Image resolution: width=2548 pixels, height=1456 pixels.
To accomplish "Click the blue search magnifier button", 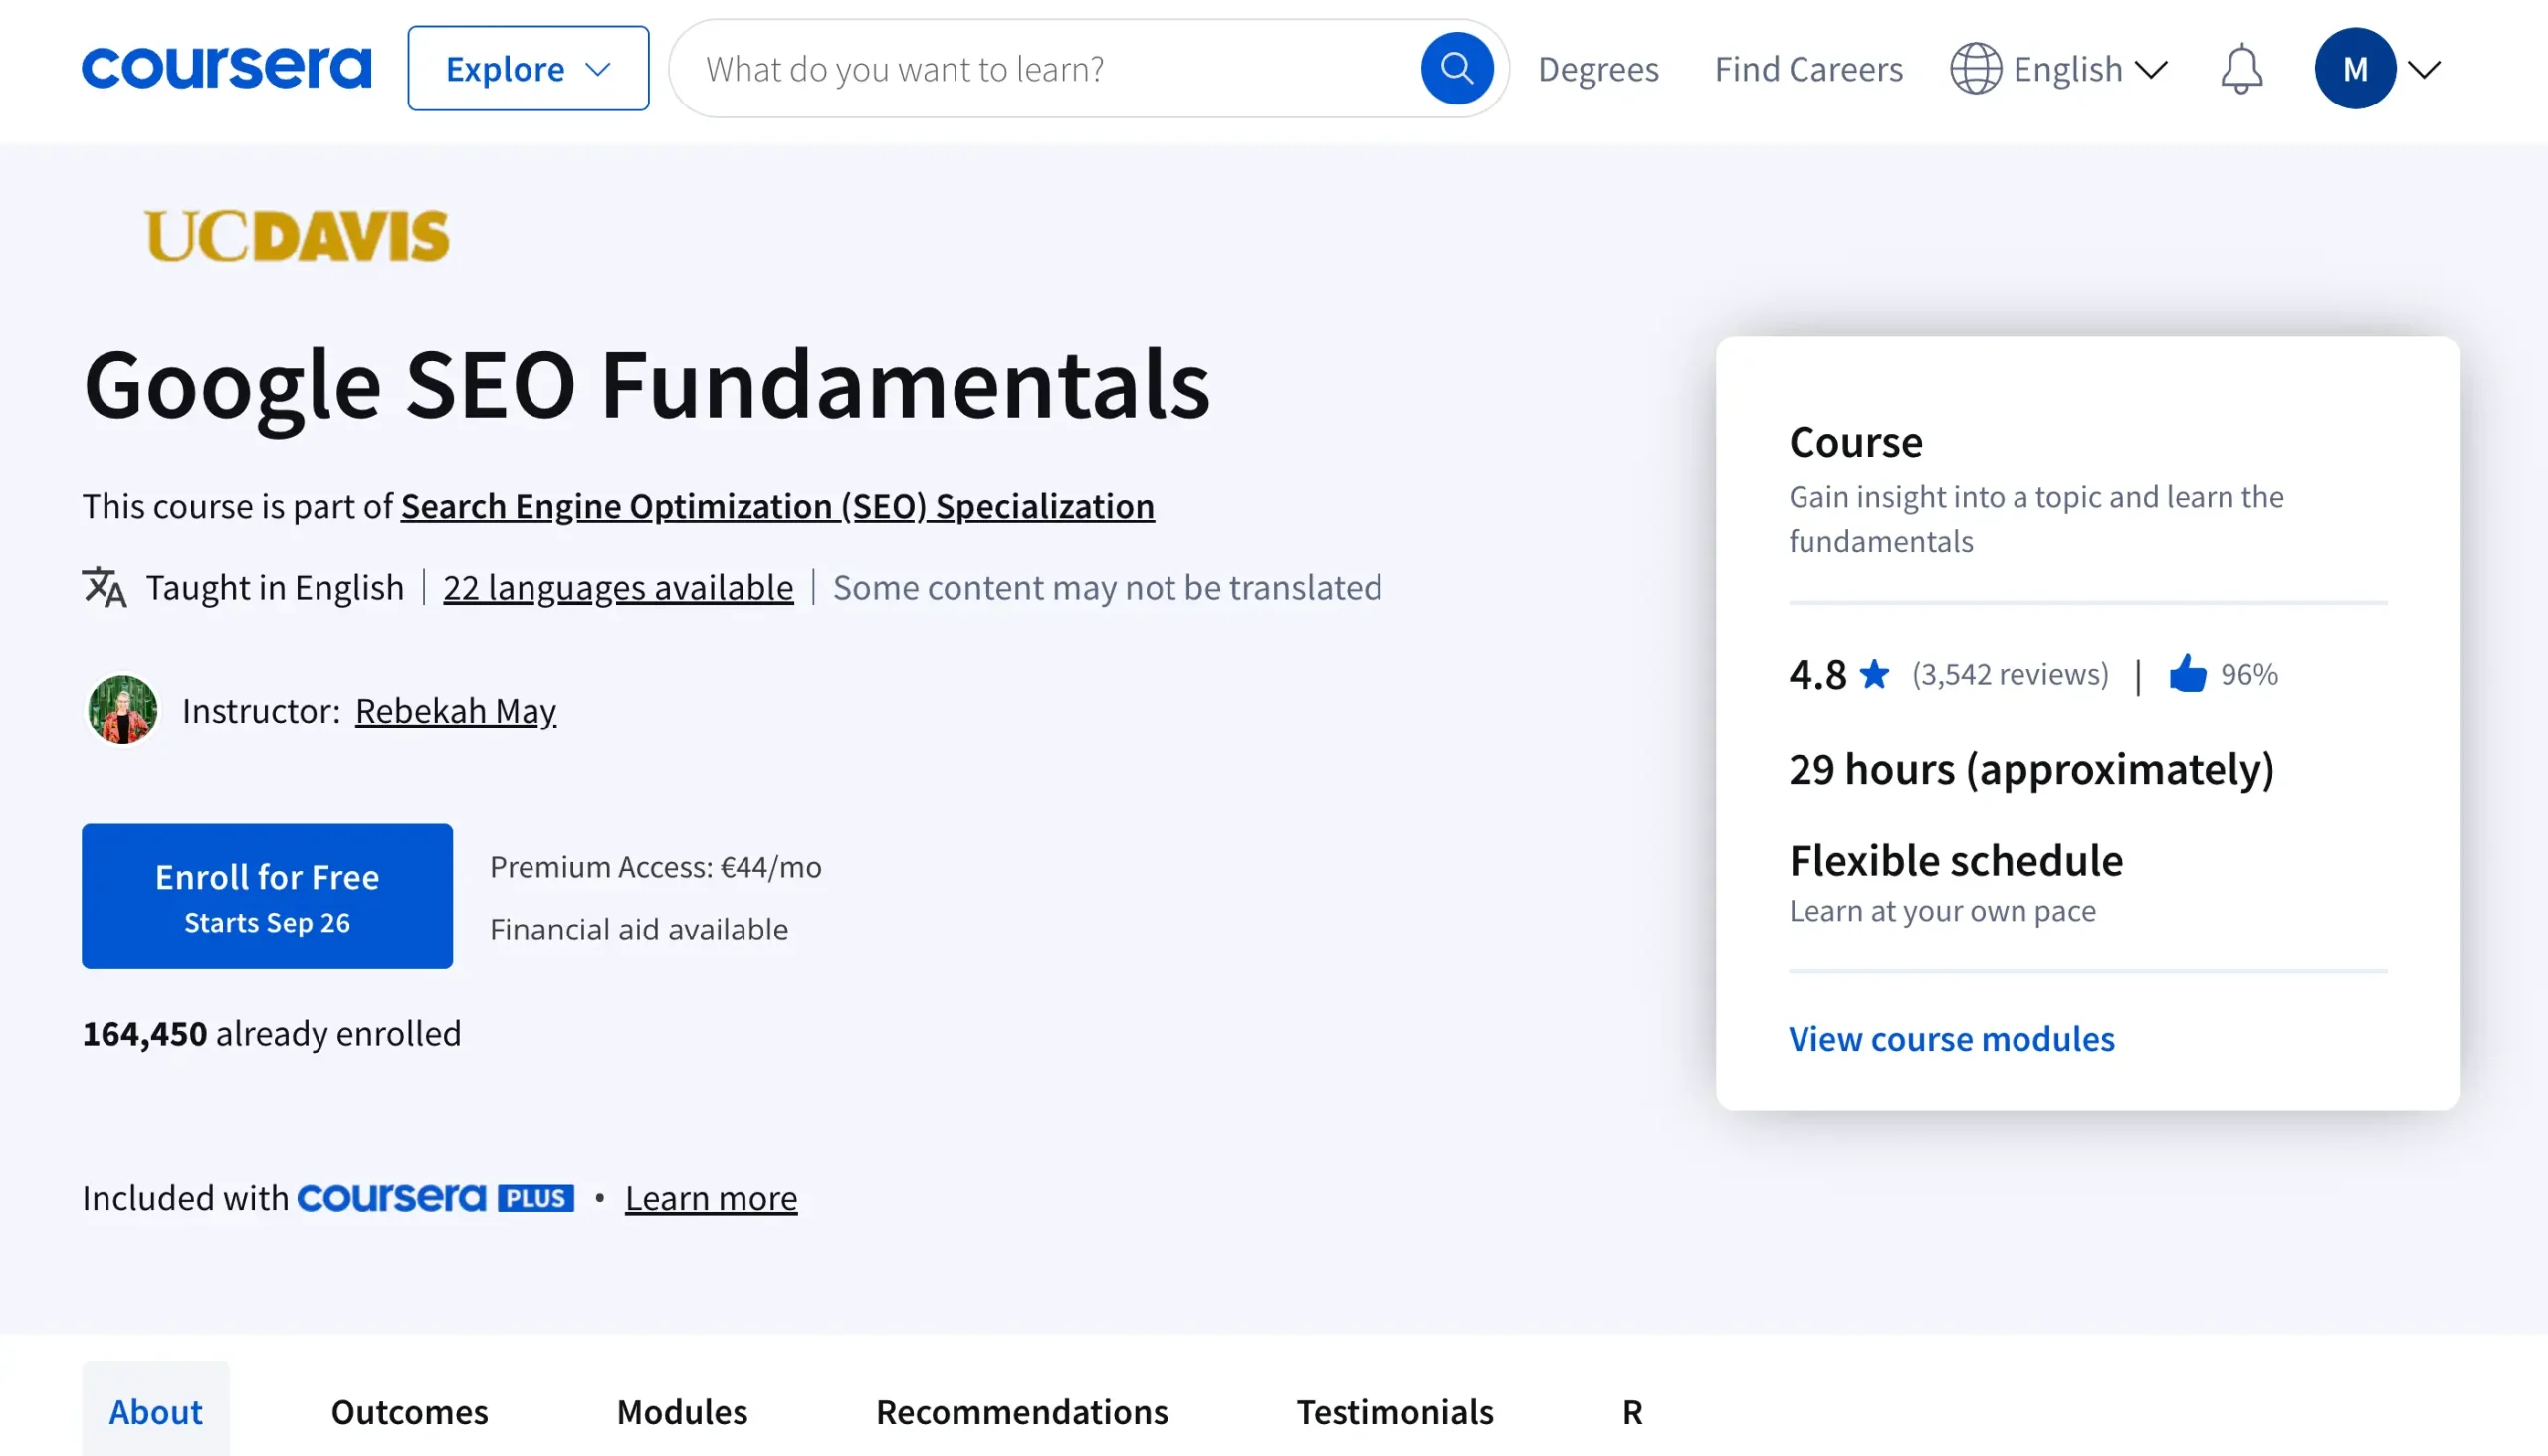I will tap(1456, 68).
